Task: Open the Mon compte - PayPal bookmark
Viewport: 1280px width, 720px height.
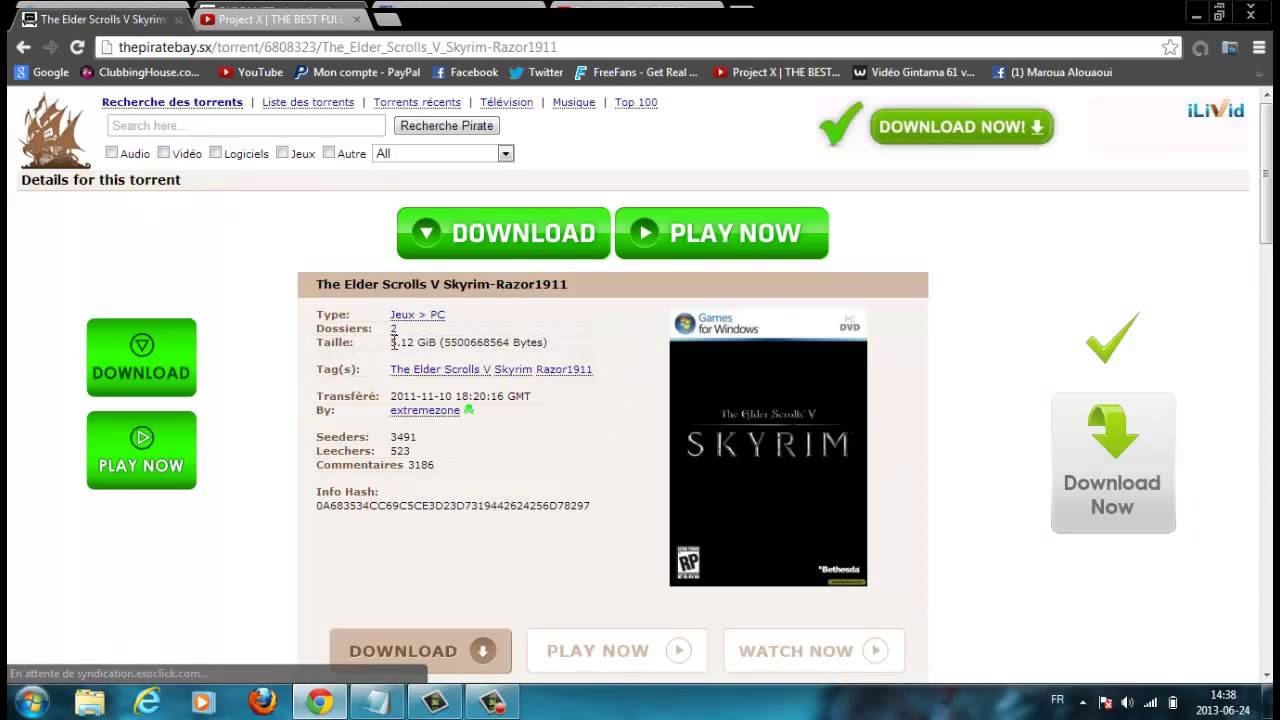Action: pyautogui.click(x=357, y=72)
